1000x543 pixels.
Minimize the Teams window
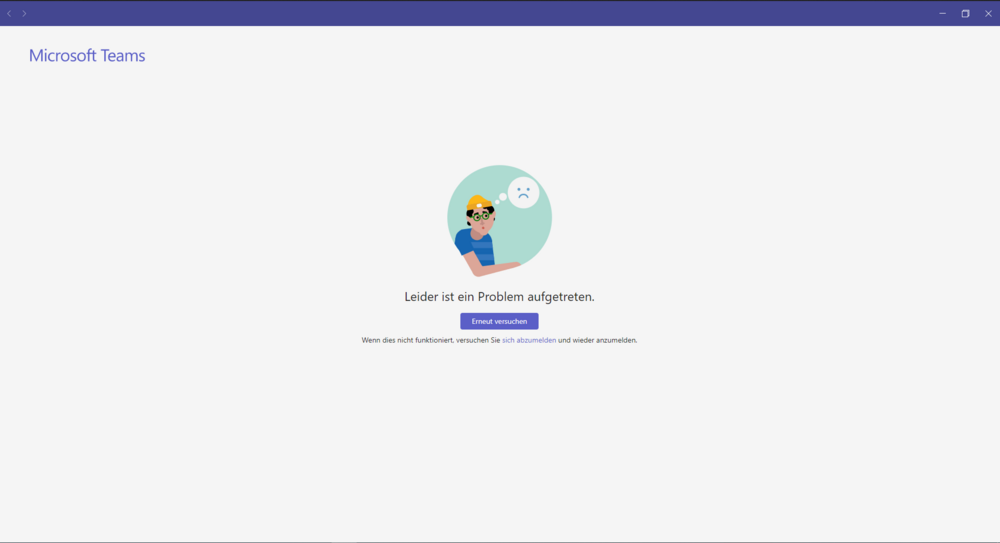pos(942,13)
